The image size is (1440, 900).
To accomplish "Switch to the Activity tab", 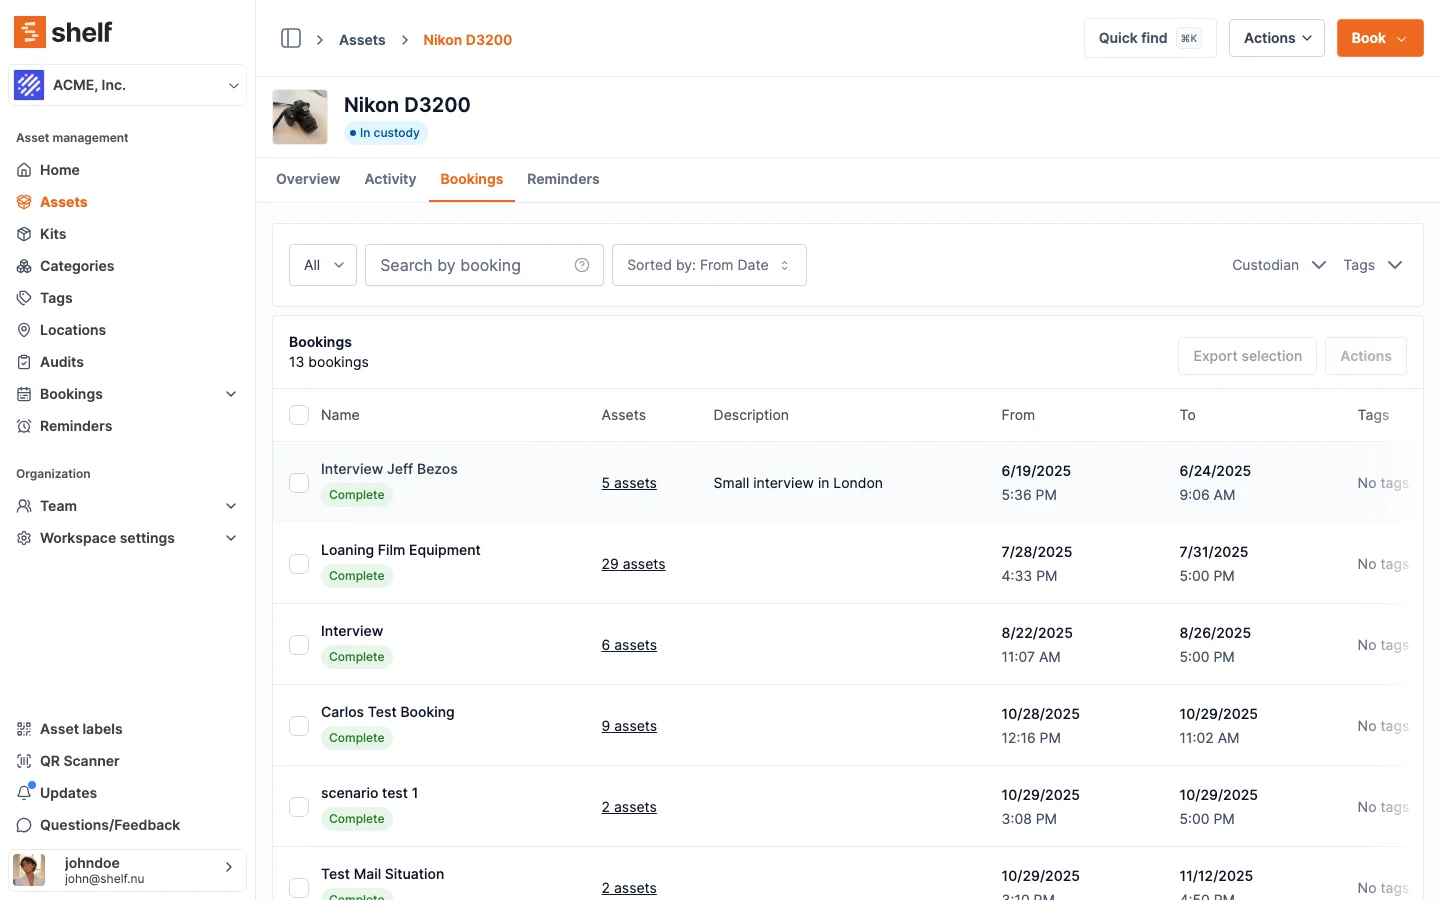I will (390, 179).
